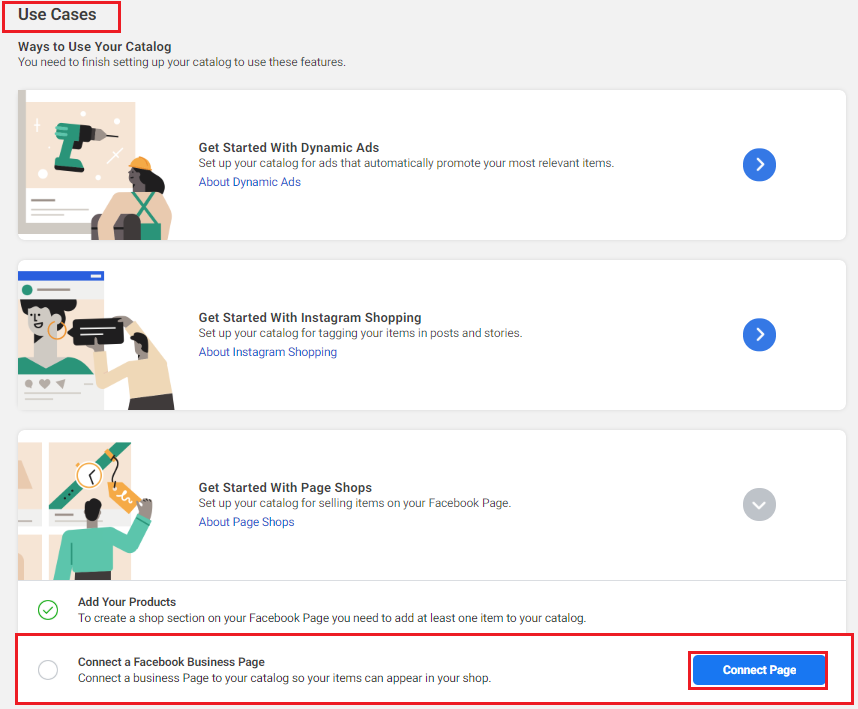Open the About Dynamic Ads link
The image size is (858, 709).
pyautogui.click(x=250, y=182)
